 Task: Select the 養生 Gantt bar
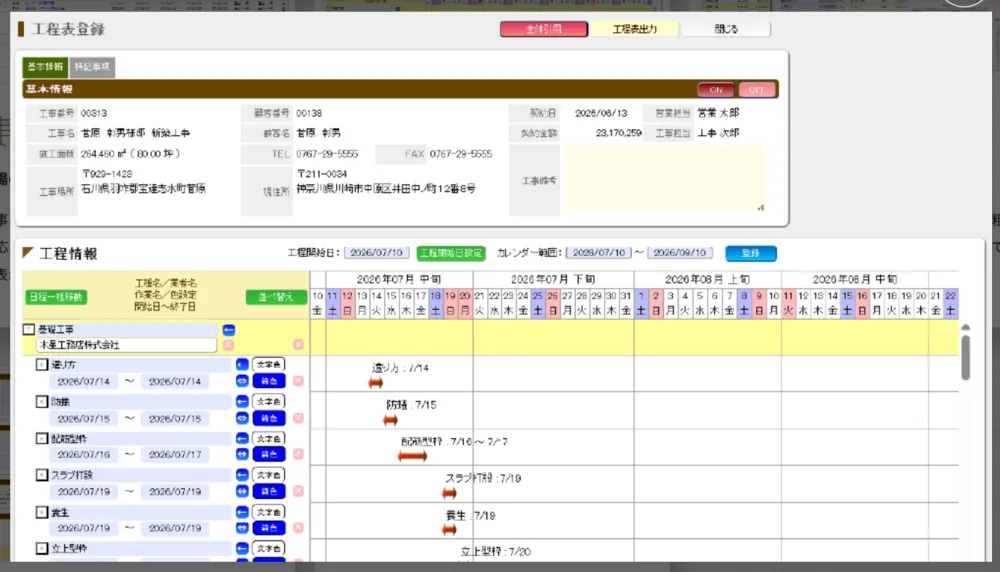(x=449, y=530)
